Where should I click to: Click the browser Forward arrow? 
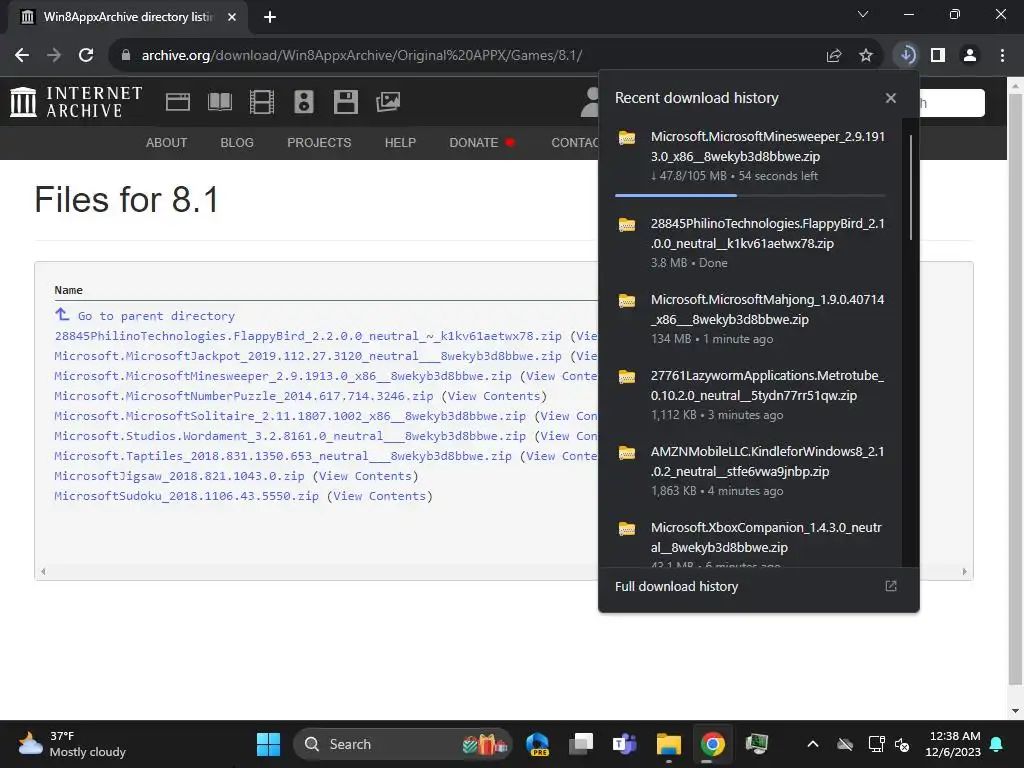click(54, 56)
